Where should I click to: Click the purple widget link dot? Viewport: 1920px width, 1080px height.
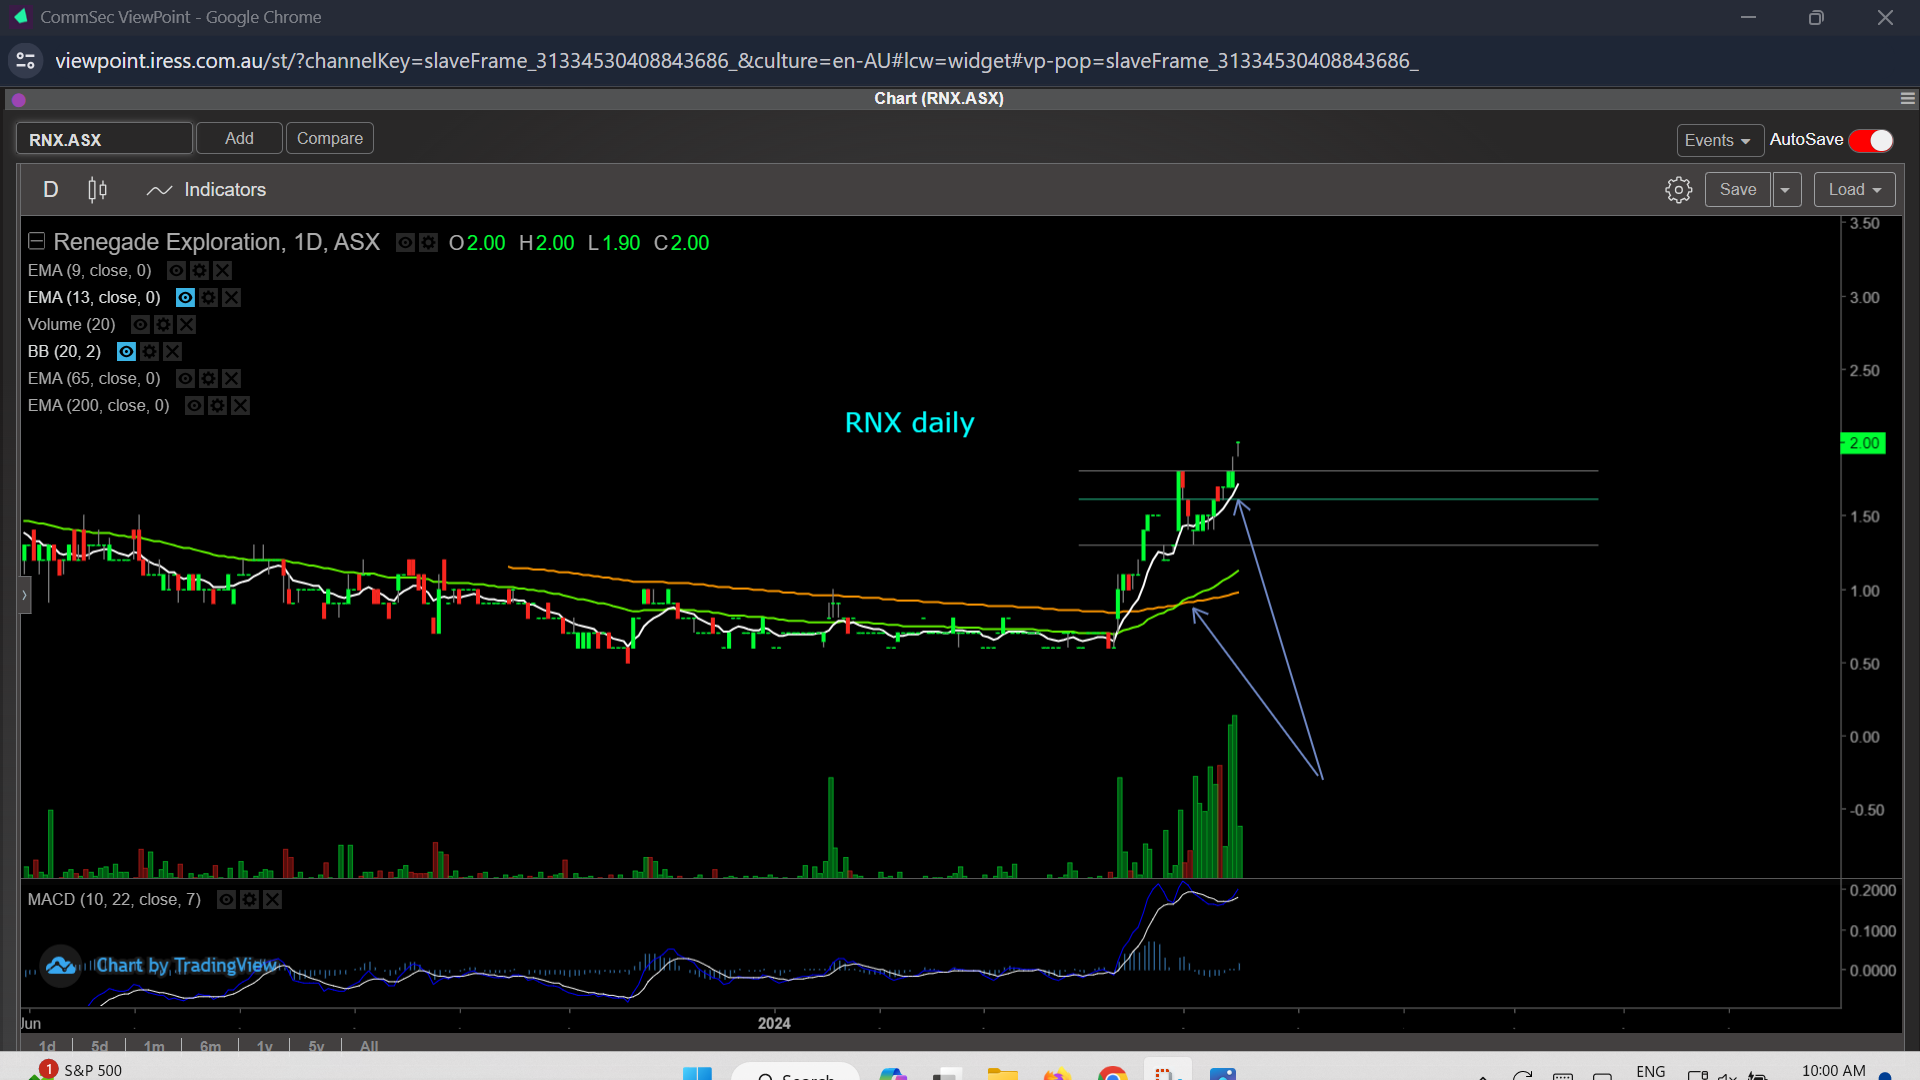point(19,100)
